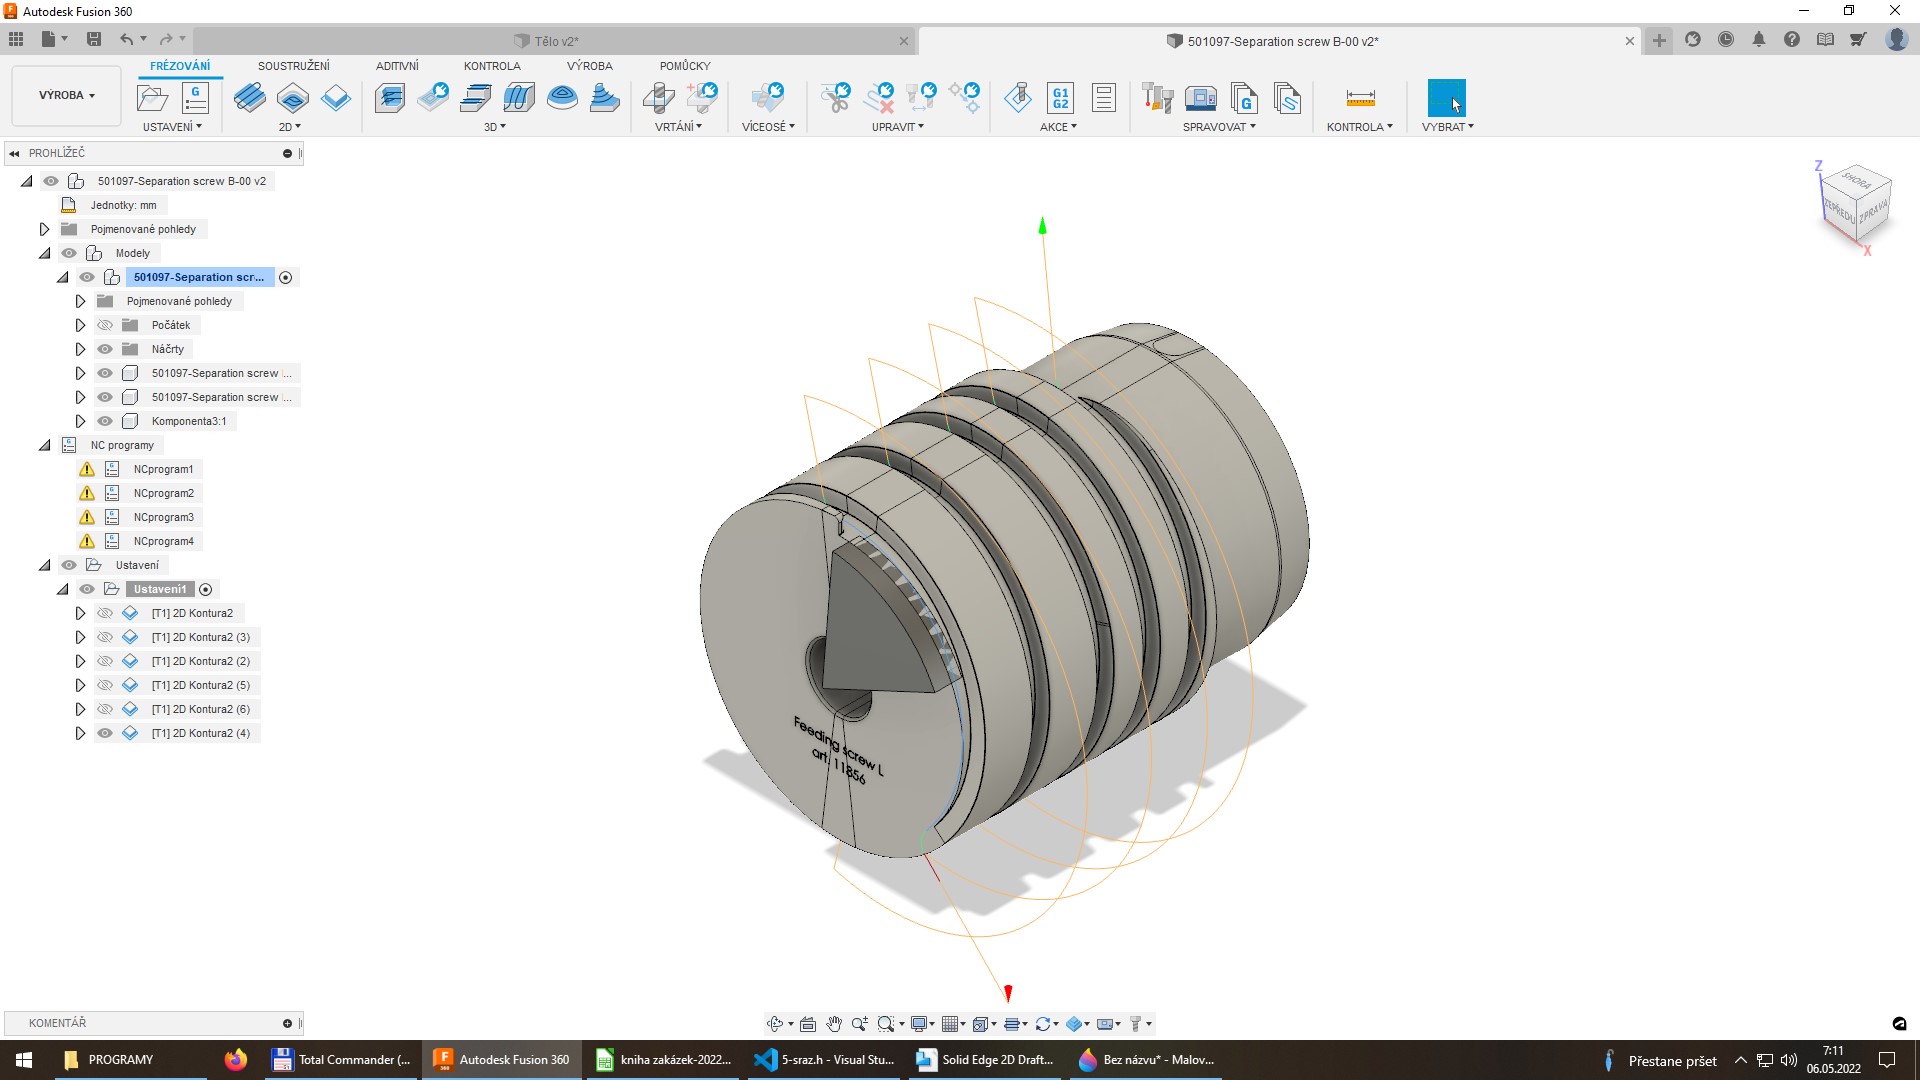Switch to the Tělo v2 document tab
Image resolution: width=1920 pixels, height=1080 pixels.
(555, 41)
